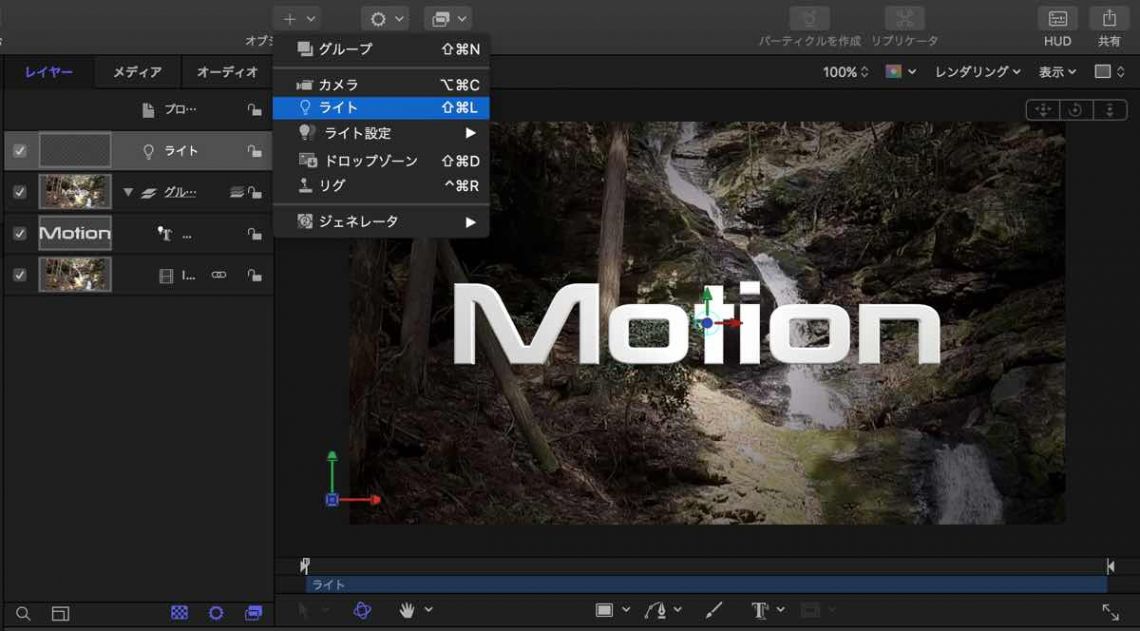Viewport: 1140px width, 631px height.
Task: Open the 100% zoom level popup
Action: pyautogui.click(x=845, y=72)
